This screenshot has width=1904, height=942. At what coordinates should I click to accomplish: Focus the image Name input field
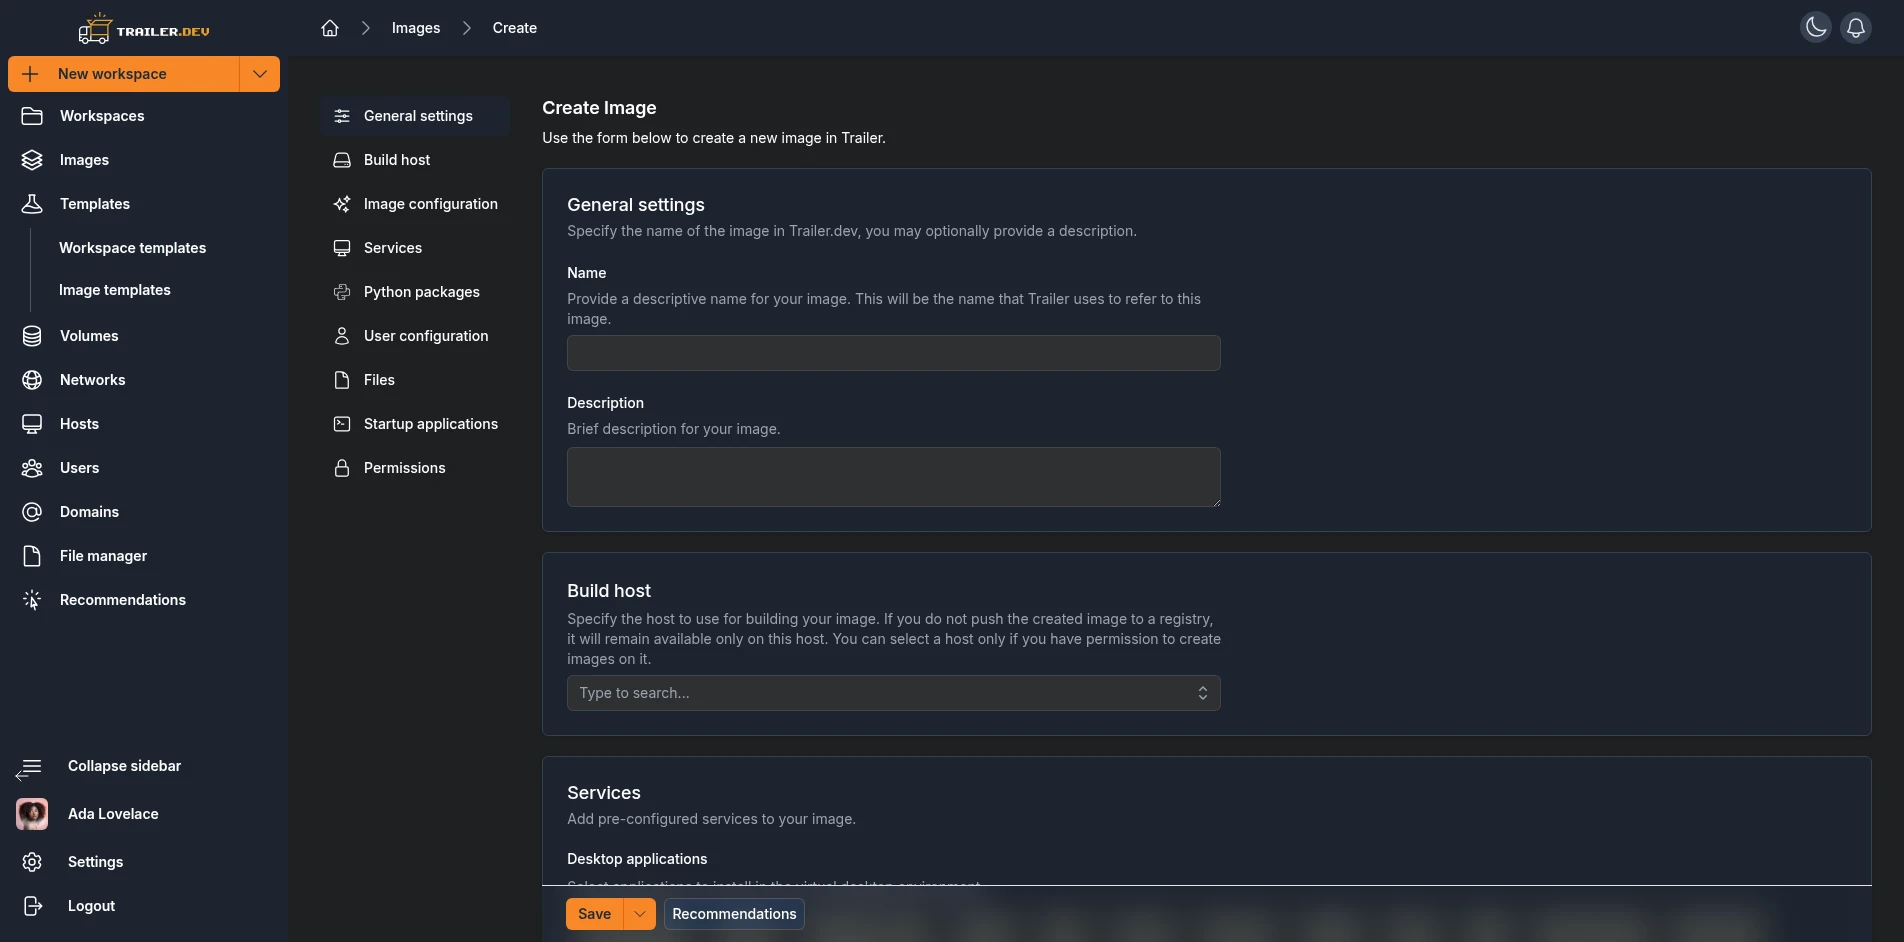pyautogui.click(x=893, y=353)
